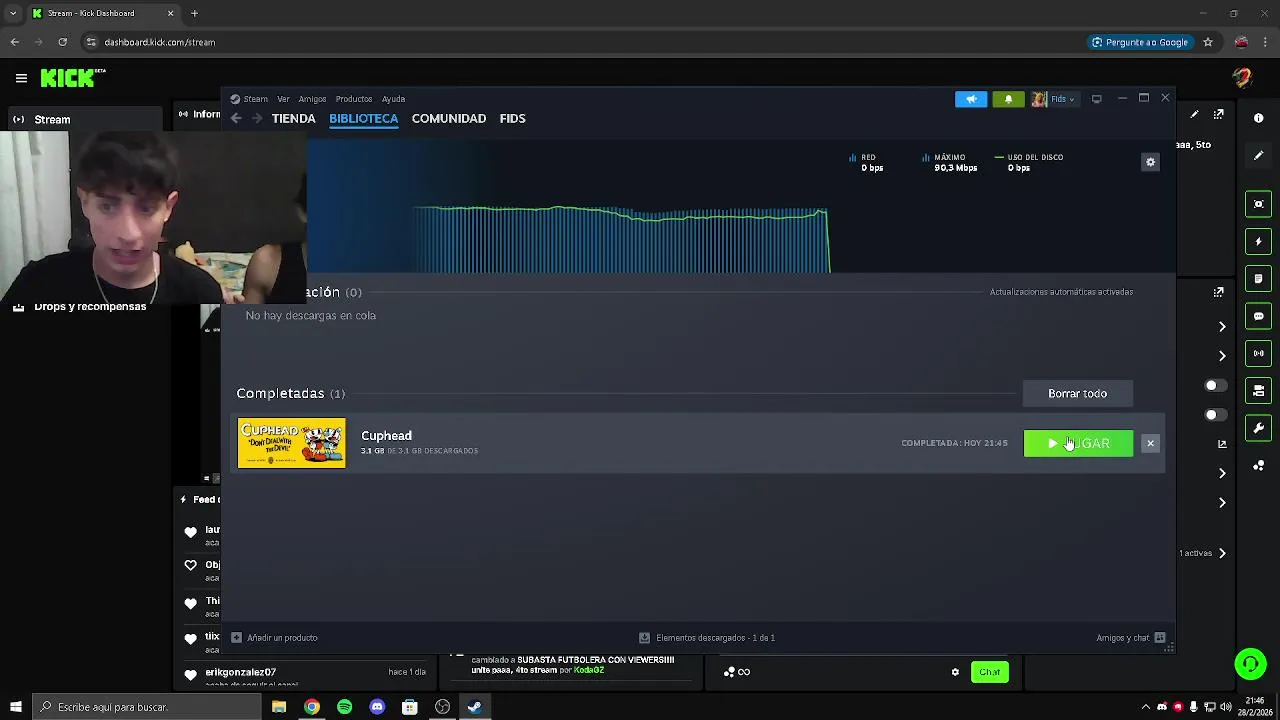Pop out the Kick stream info panel

pos(1219,115)
